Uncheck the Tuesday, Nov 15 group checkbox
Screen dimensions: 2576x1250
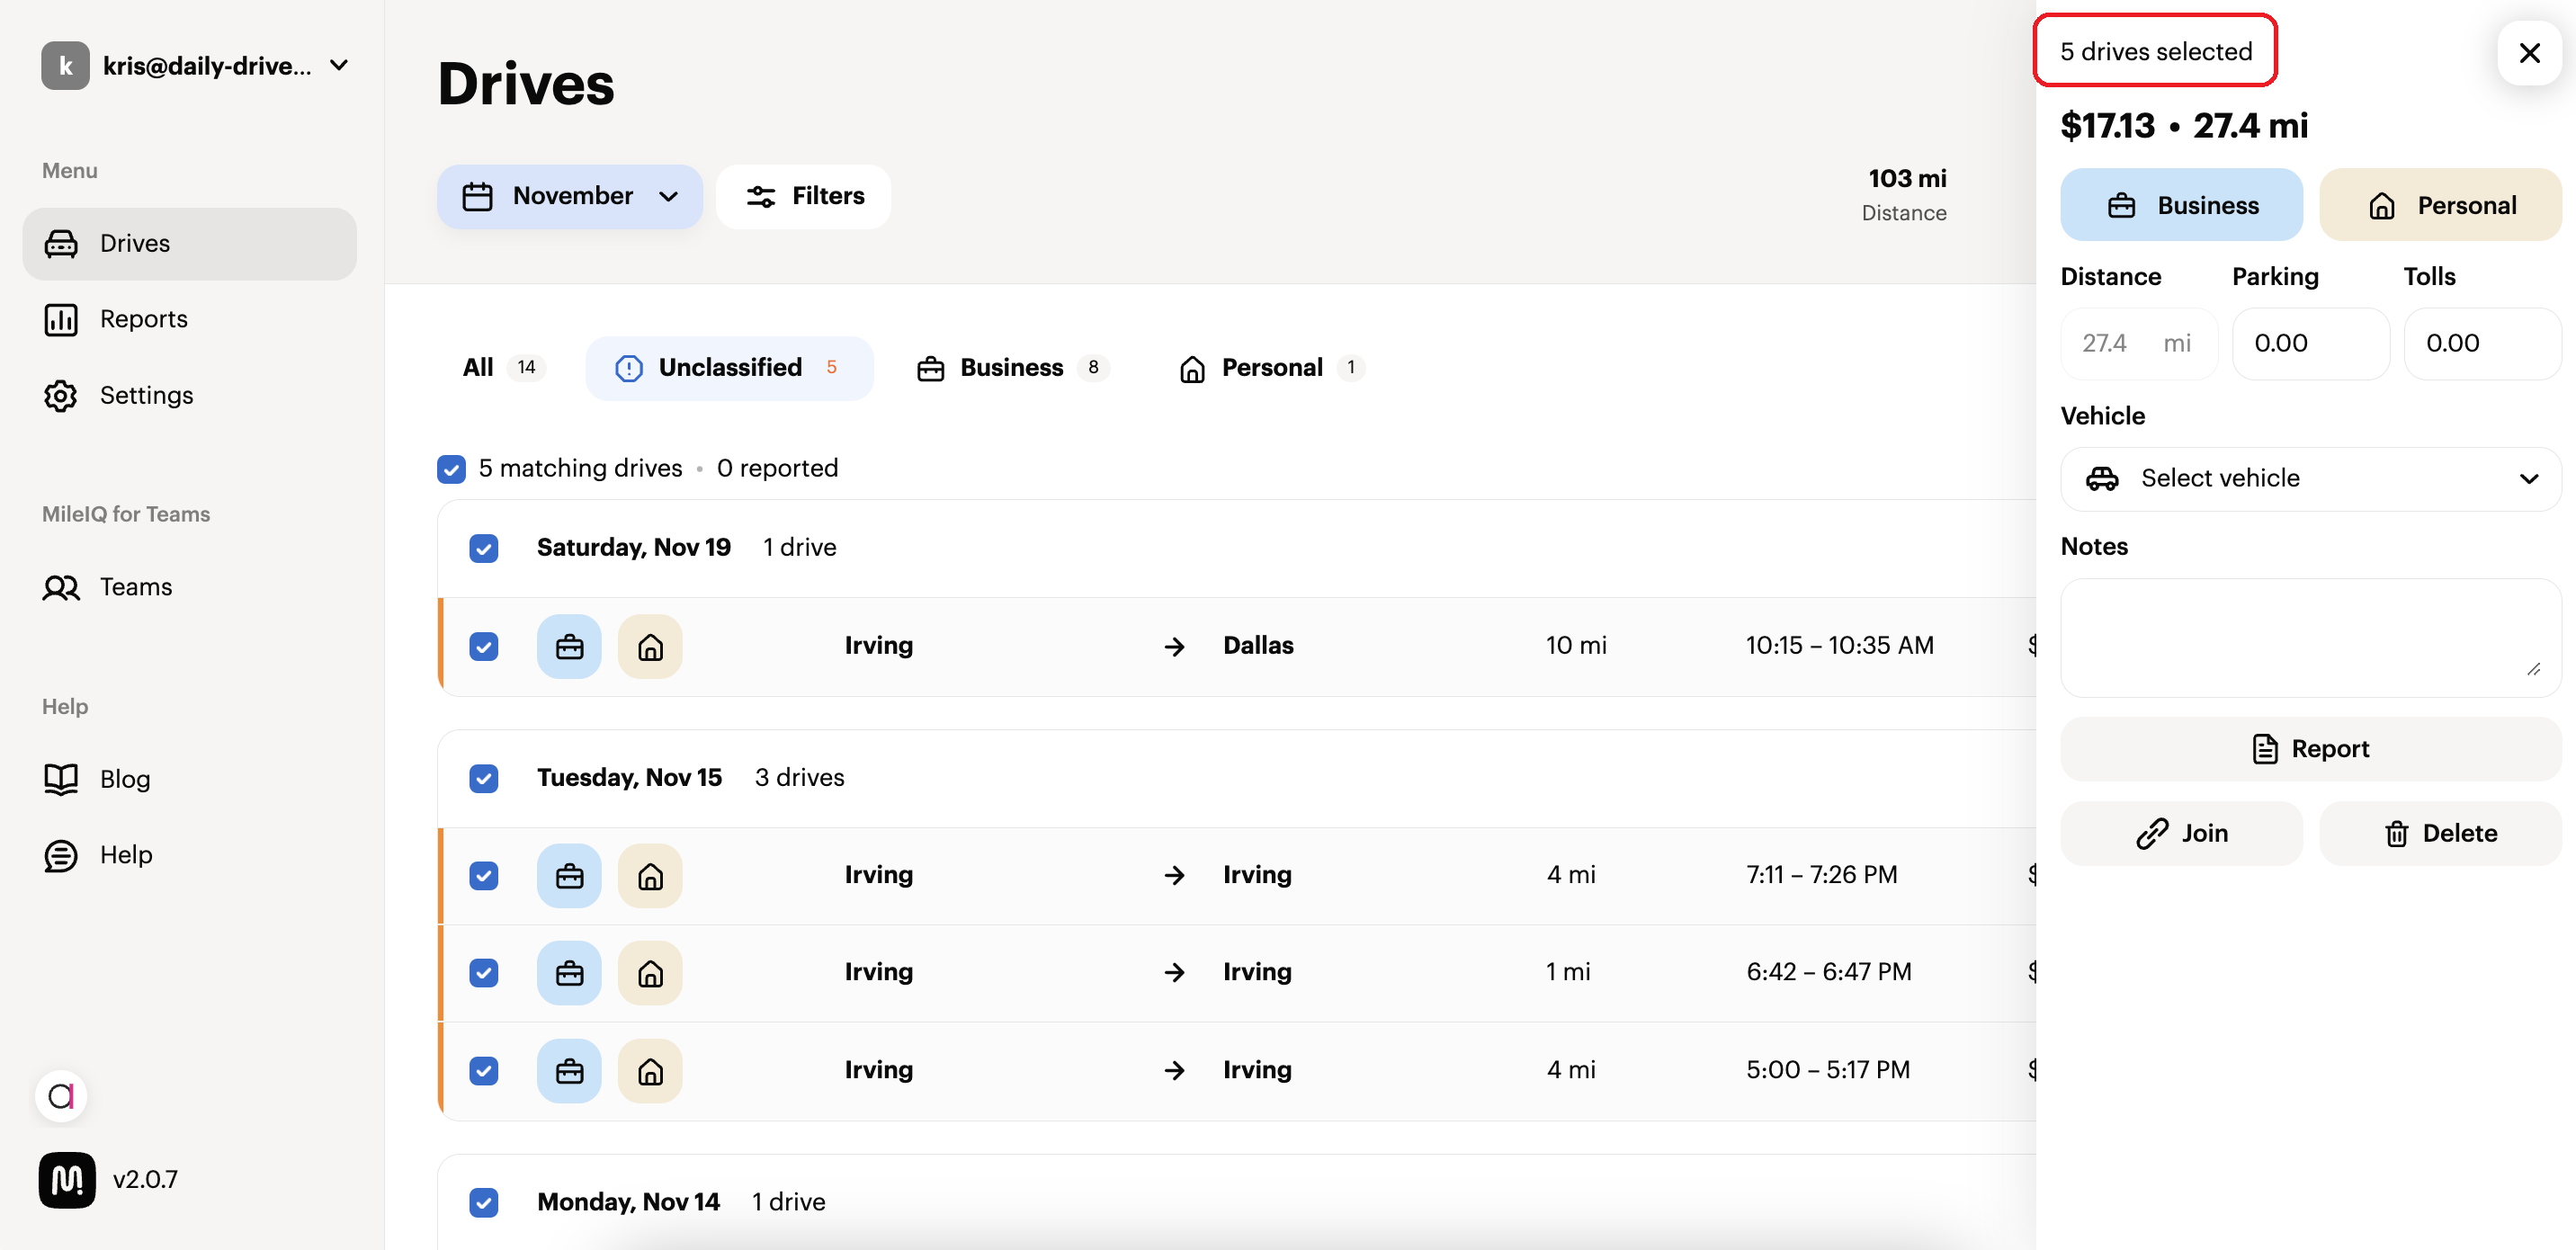[484, 778]
